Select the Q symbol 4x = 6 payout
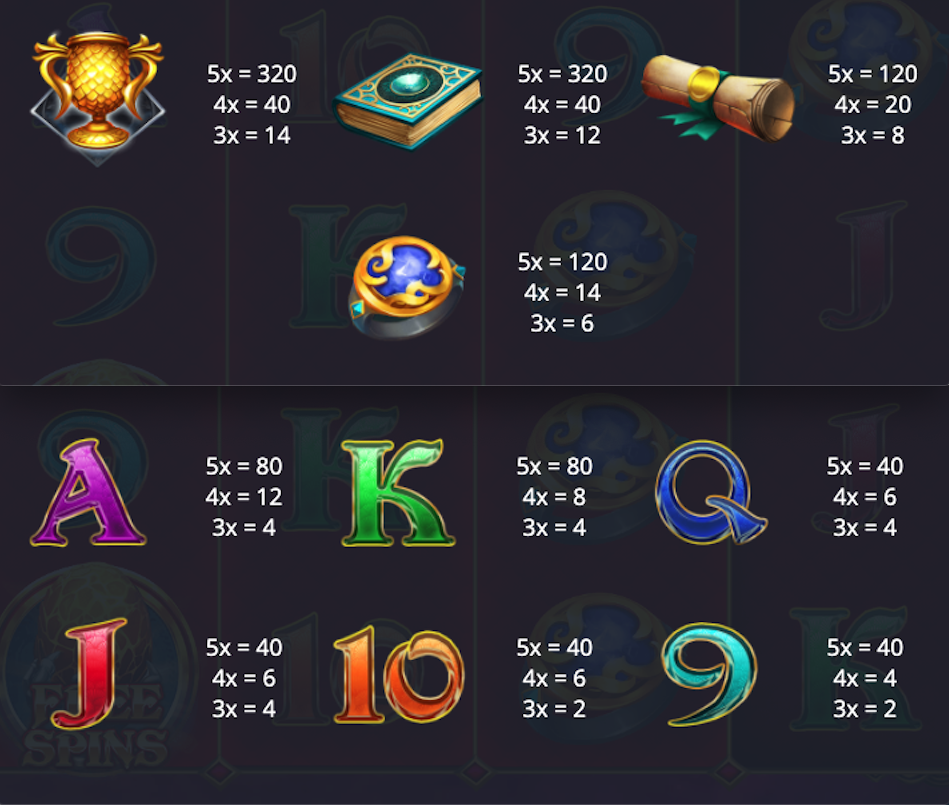 (865, 497)
